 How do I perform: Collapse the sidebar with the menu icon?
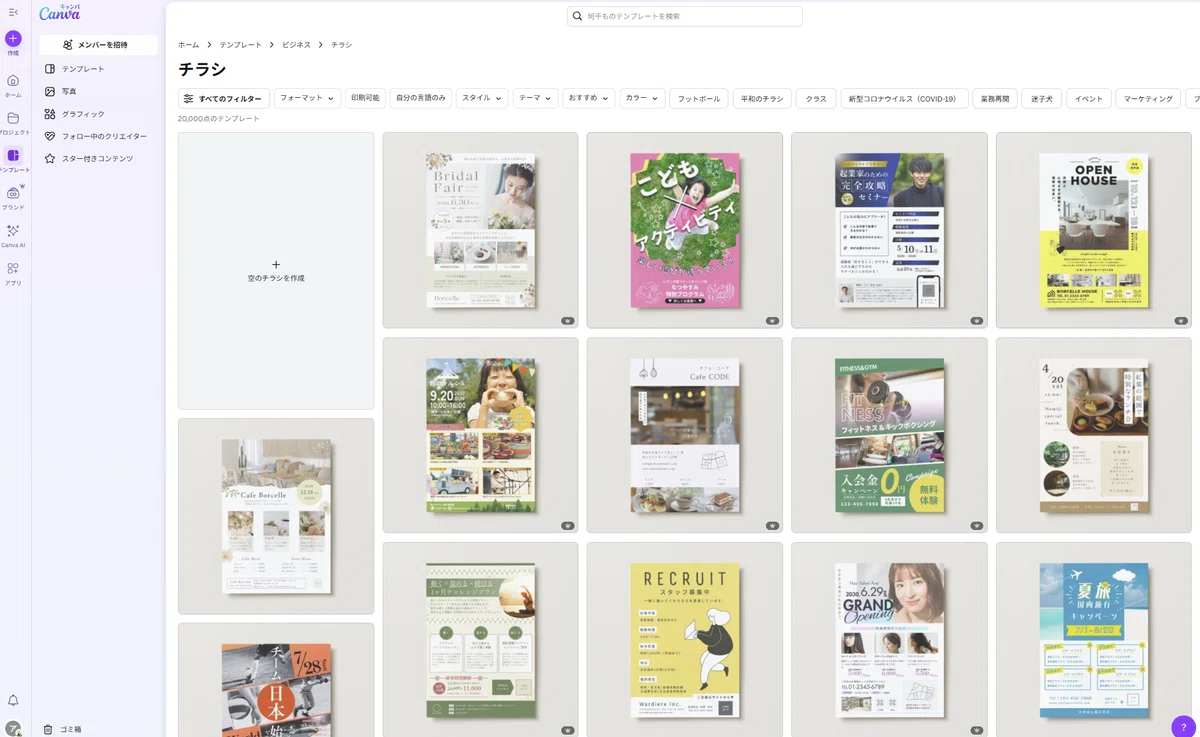click(x=13, y=12)
